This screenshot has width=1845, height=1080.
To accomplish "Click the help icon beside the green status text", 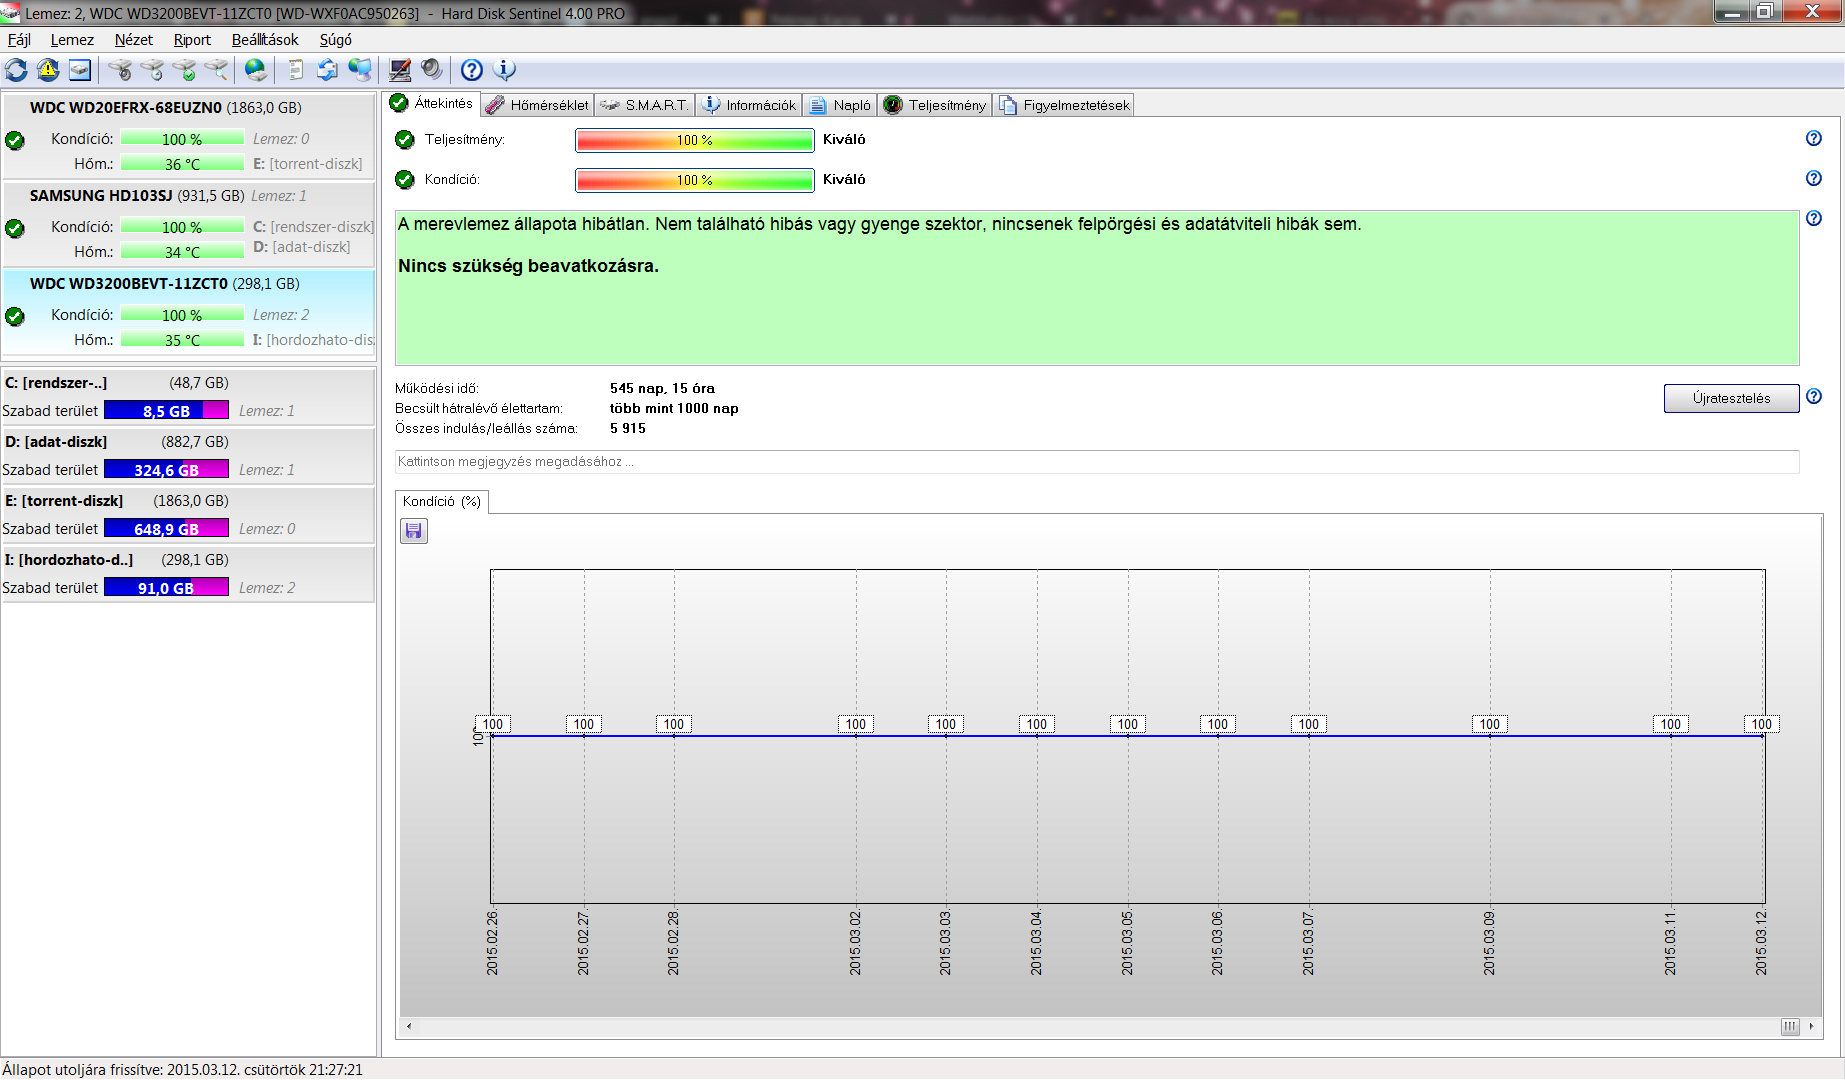I will 1814,219.
